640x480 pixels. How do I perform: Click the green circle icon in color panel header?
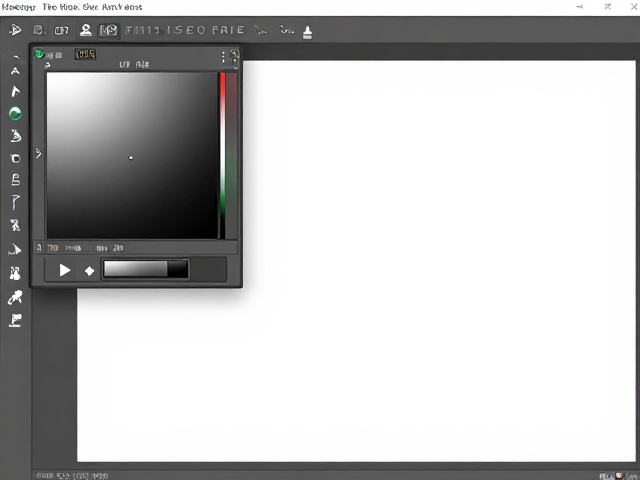tap(39, 53)
